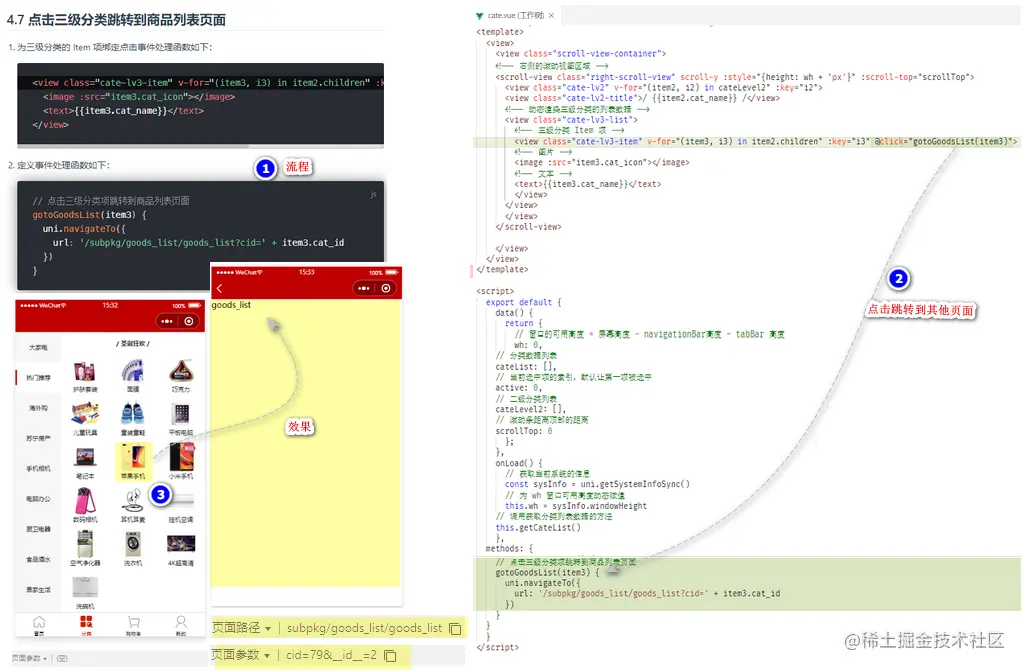Click the export default line in the editor
This screenshot has width=1024, height=670.
(523, 302)
